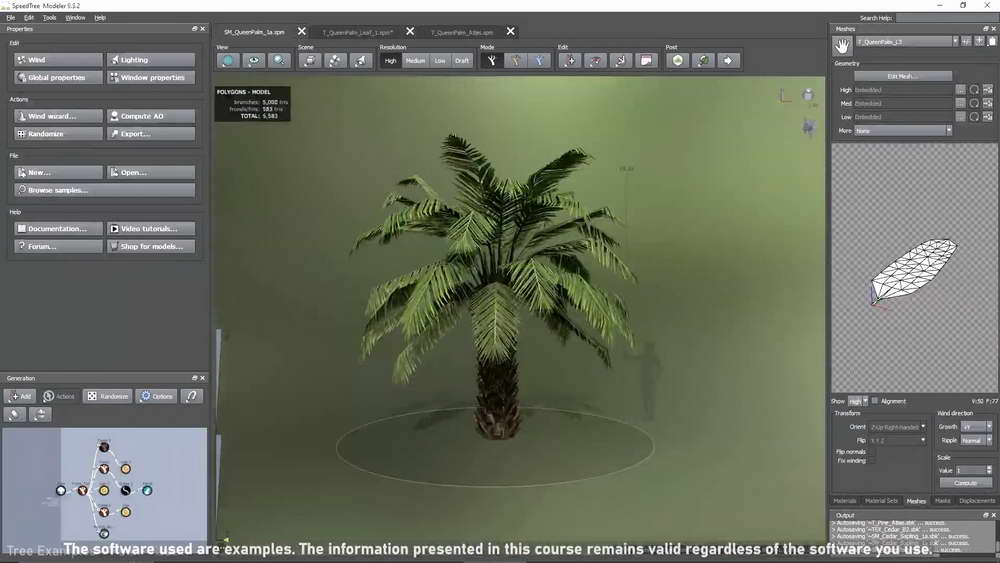Click the clipboard icon in Meshes panel header
The width and height of the screenshot is (1000, 563).
coord(992,41)
